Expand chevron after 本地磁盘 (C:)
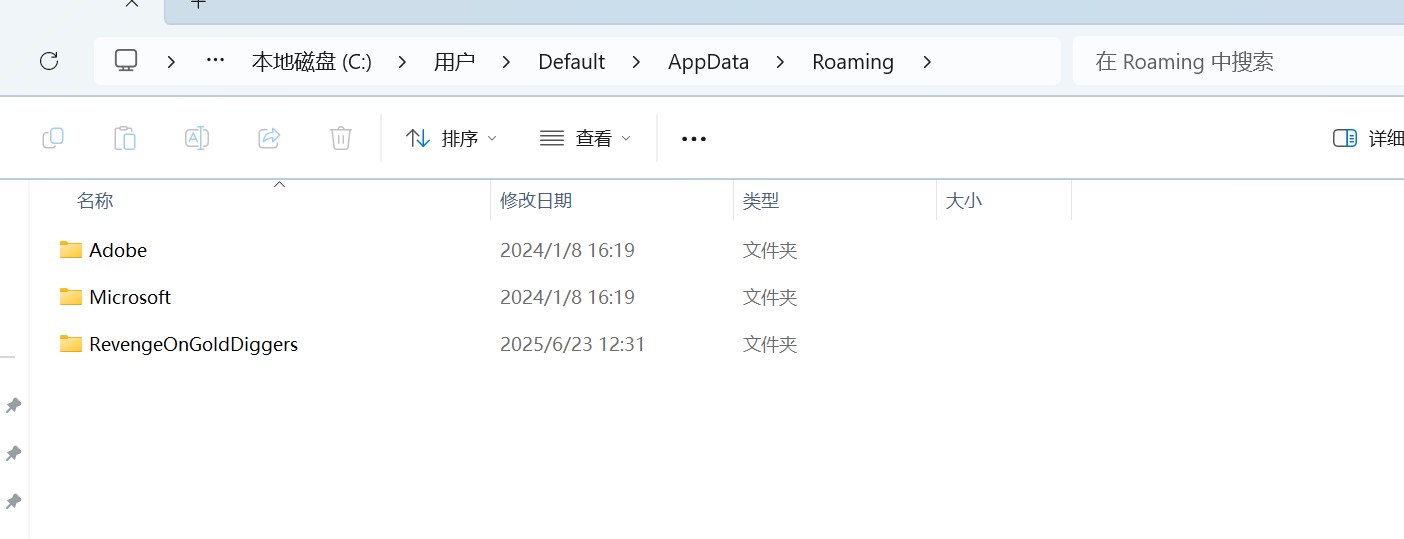The height and width of the screenshot is (539, 1404). (x=402, y=62)
